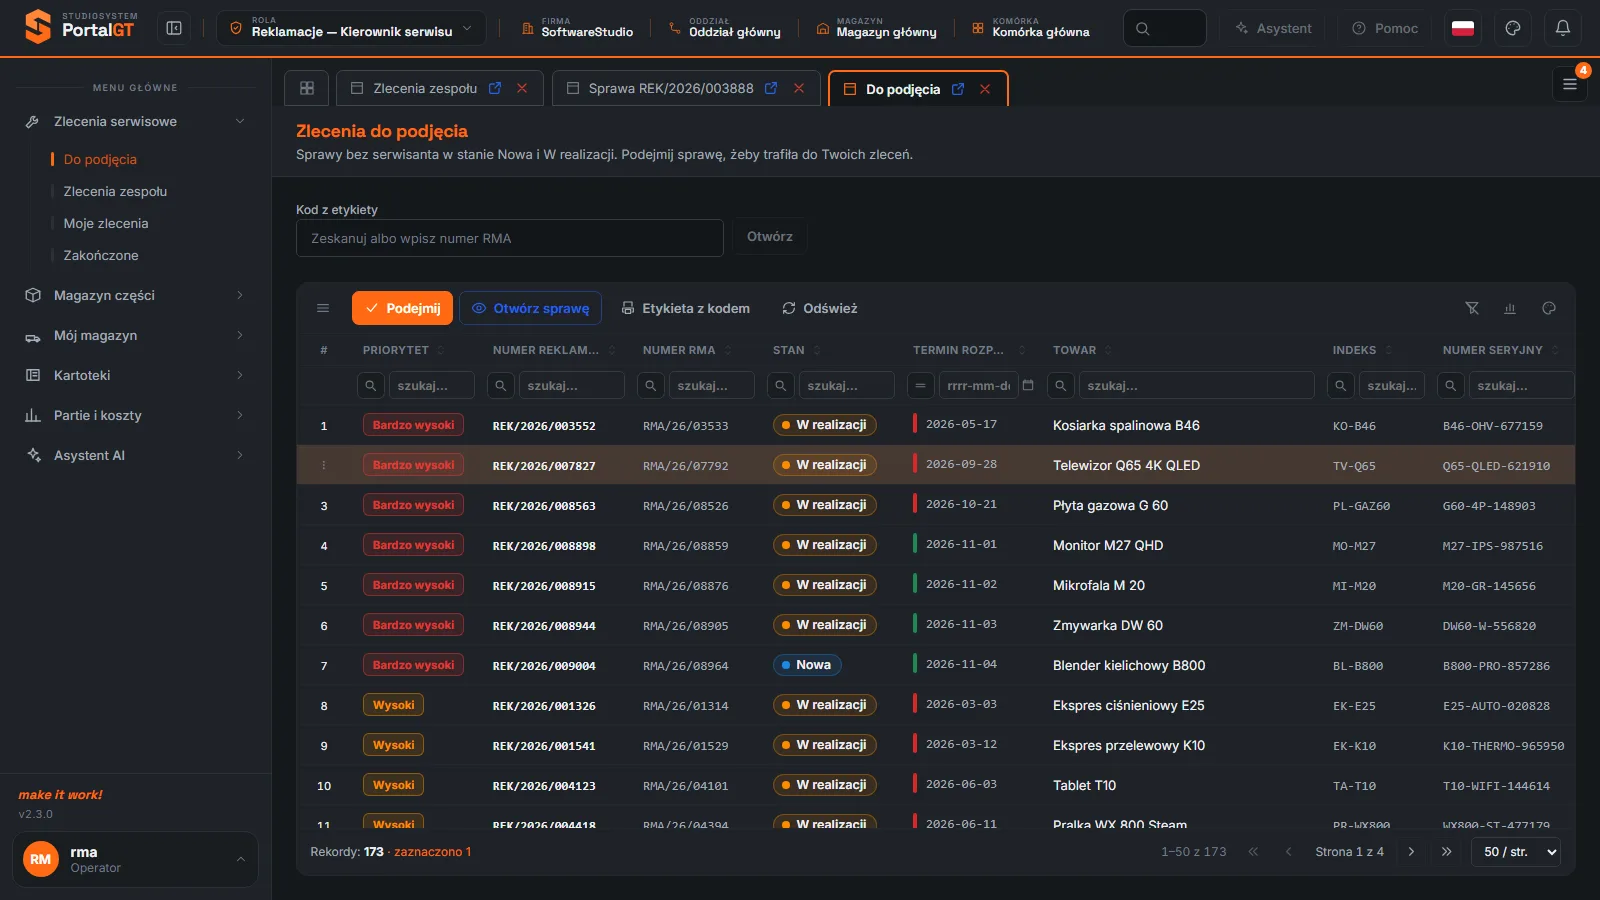The image size is (1600, 900).
Task: Clear filters with the funnel icon
Action: pos(1472,308)
